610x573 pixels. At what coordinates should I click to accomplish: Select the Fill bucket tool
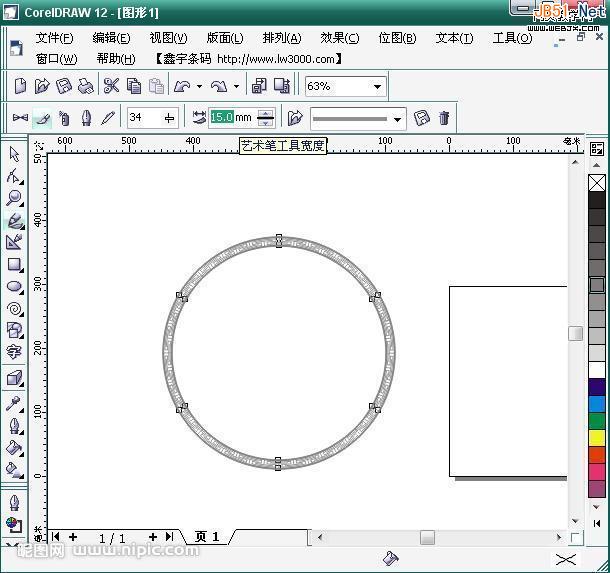[x=14, y=448]
